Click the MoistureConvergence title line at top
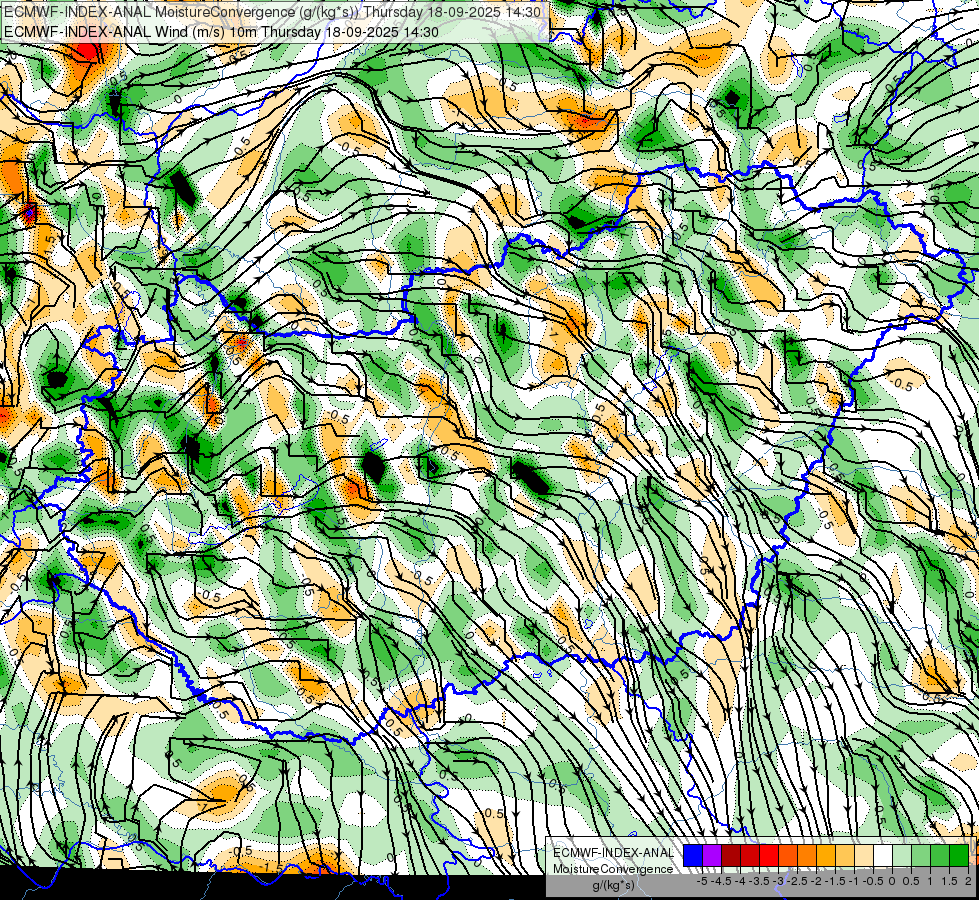Image resolution: width=979 pixels, height=900 pixels. 272,12
